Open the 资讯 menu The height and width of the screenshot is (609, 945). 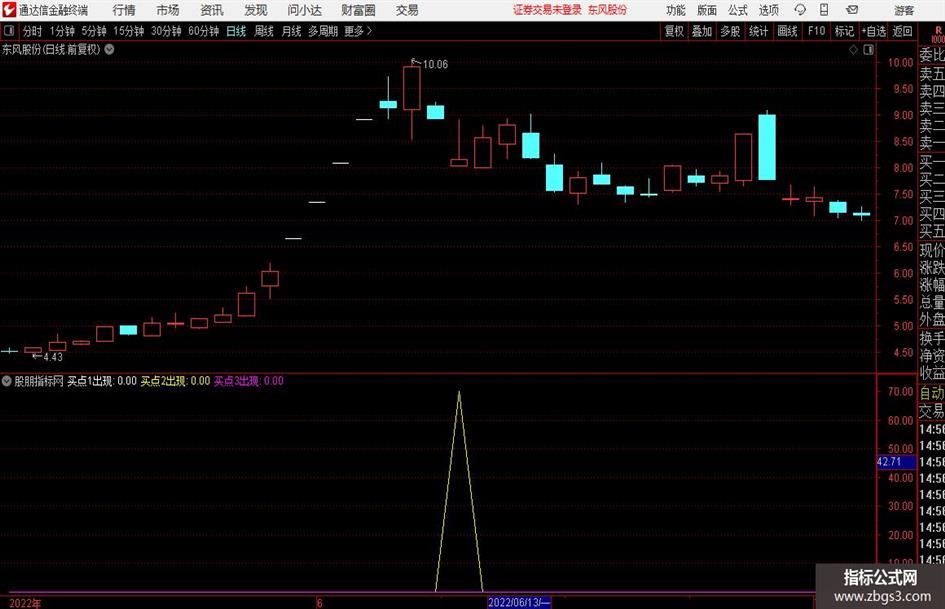[212, 10]
